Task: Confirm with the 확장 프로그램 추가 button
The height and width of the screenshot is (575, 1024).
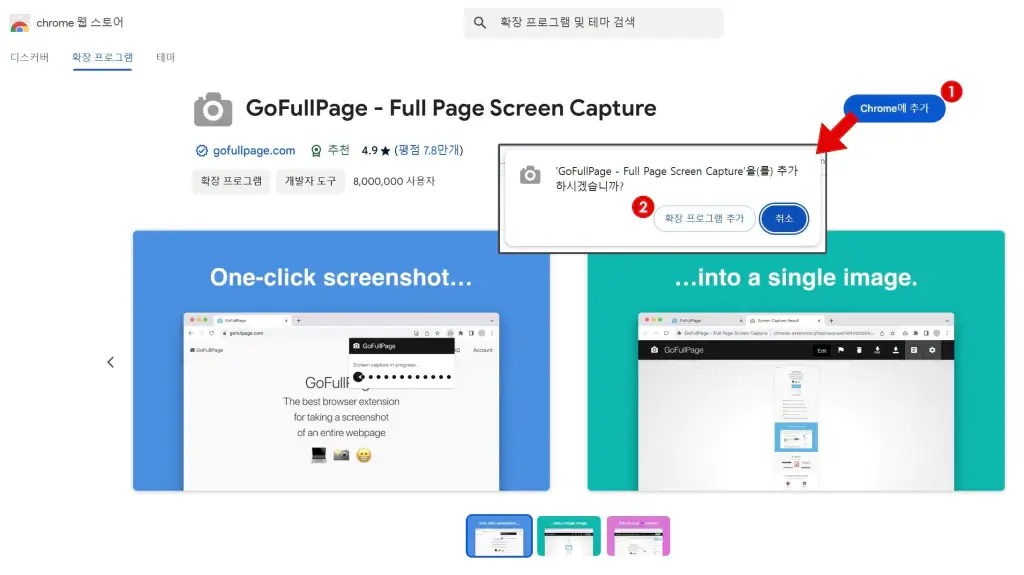Action: [705, 218]
